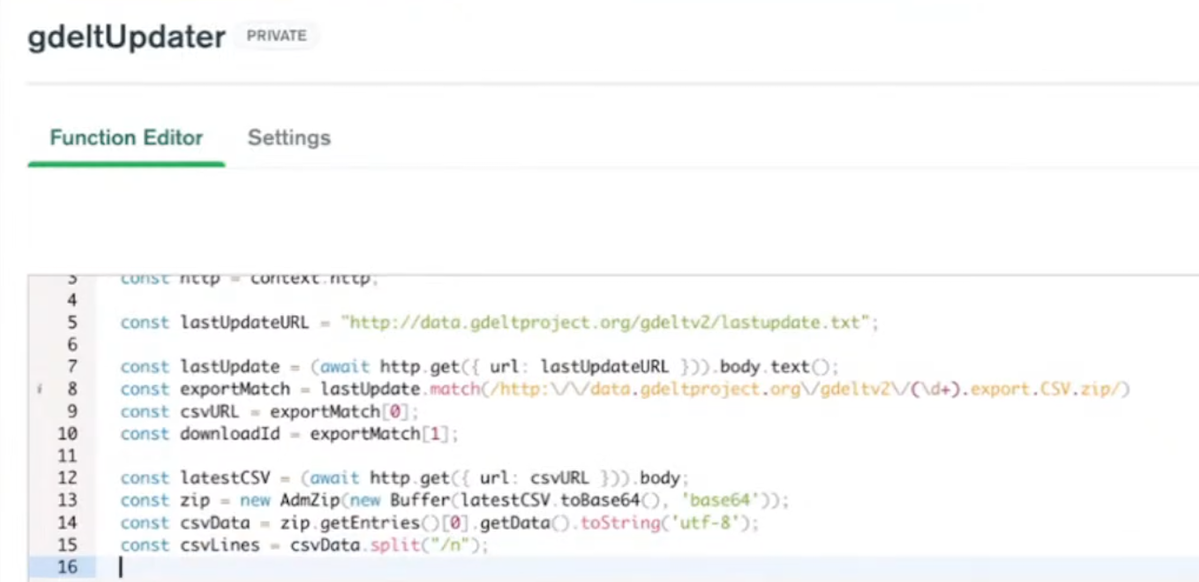
Task: Switch to the Function Editor tab
Action: pos(126,138)
